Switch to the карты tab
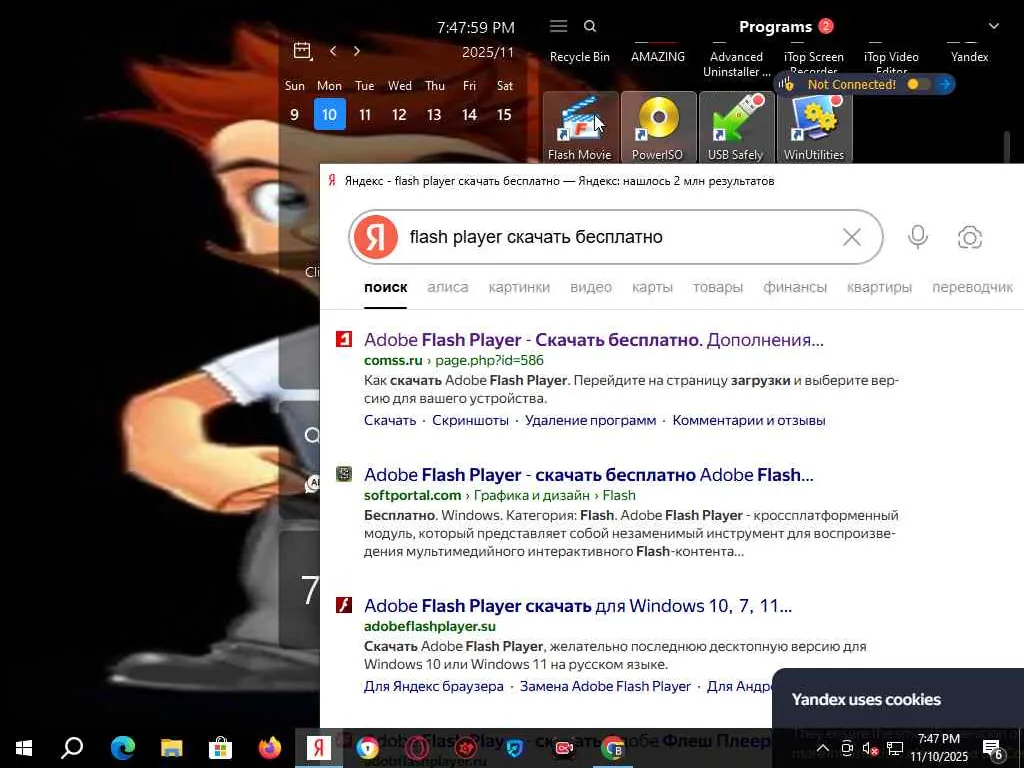1024x768 pixels. [x=652, y=287]
